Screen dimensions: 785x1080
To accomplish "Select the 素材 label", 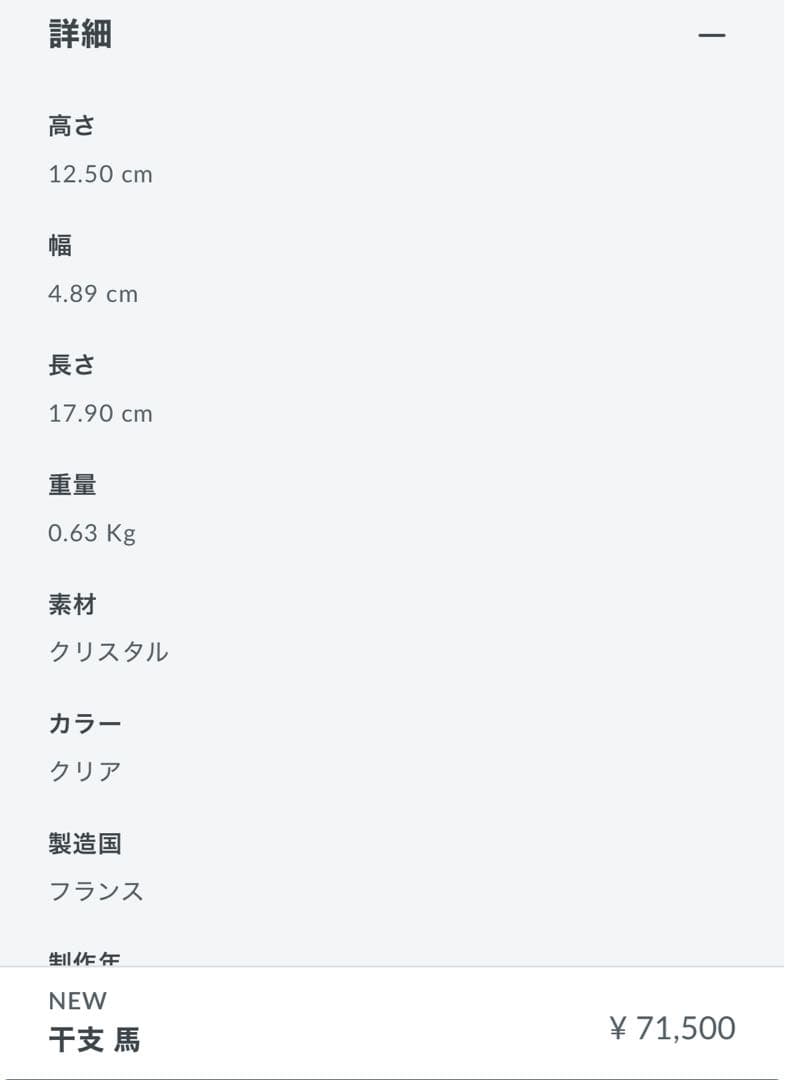I will [72, 605].
